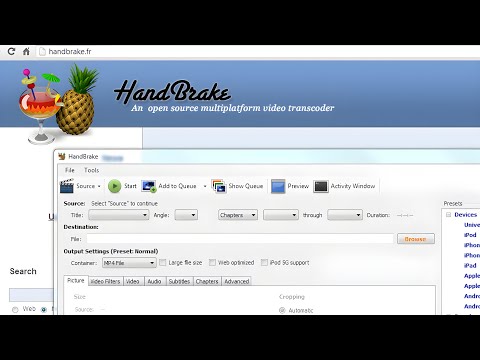Enable the Large file size checkbox
The width and height of the screenshot is (480, 360).
[x=163, y=263]
